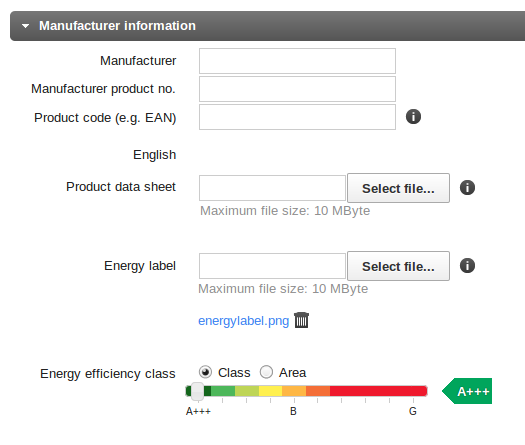Select the Area radio button

pos(267,372)
